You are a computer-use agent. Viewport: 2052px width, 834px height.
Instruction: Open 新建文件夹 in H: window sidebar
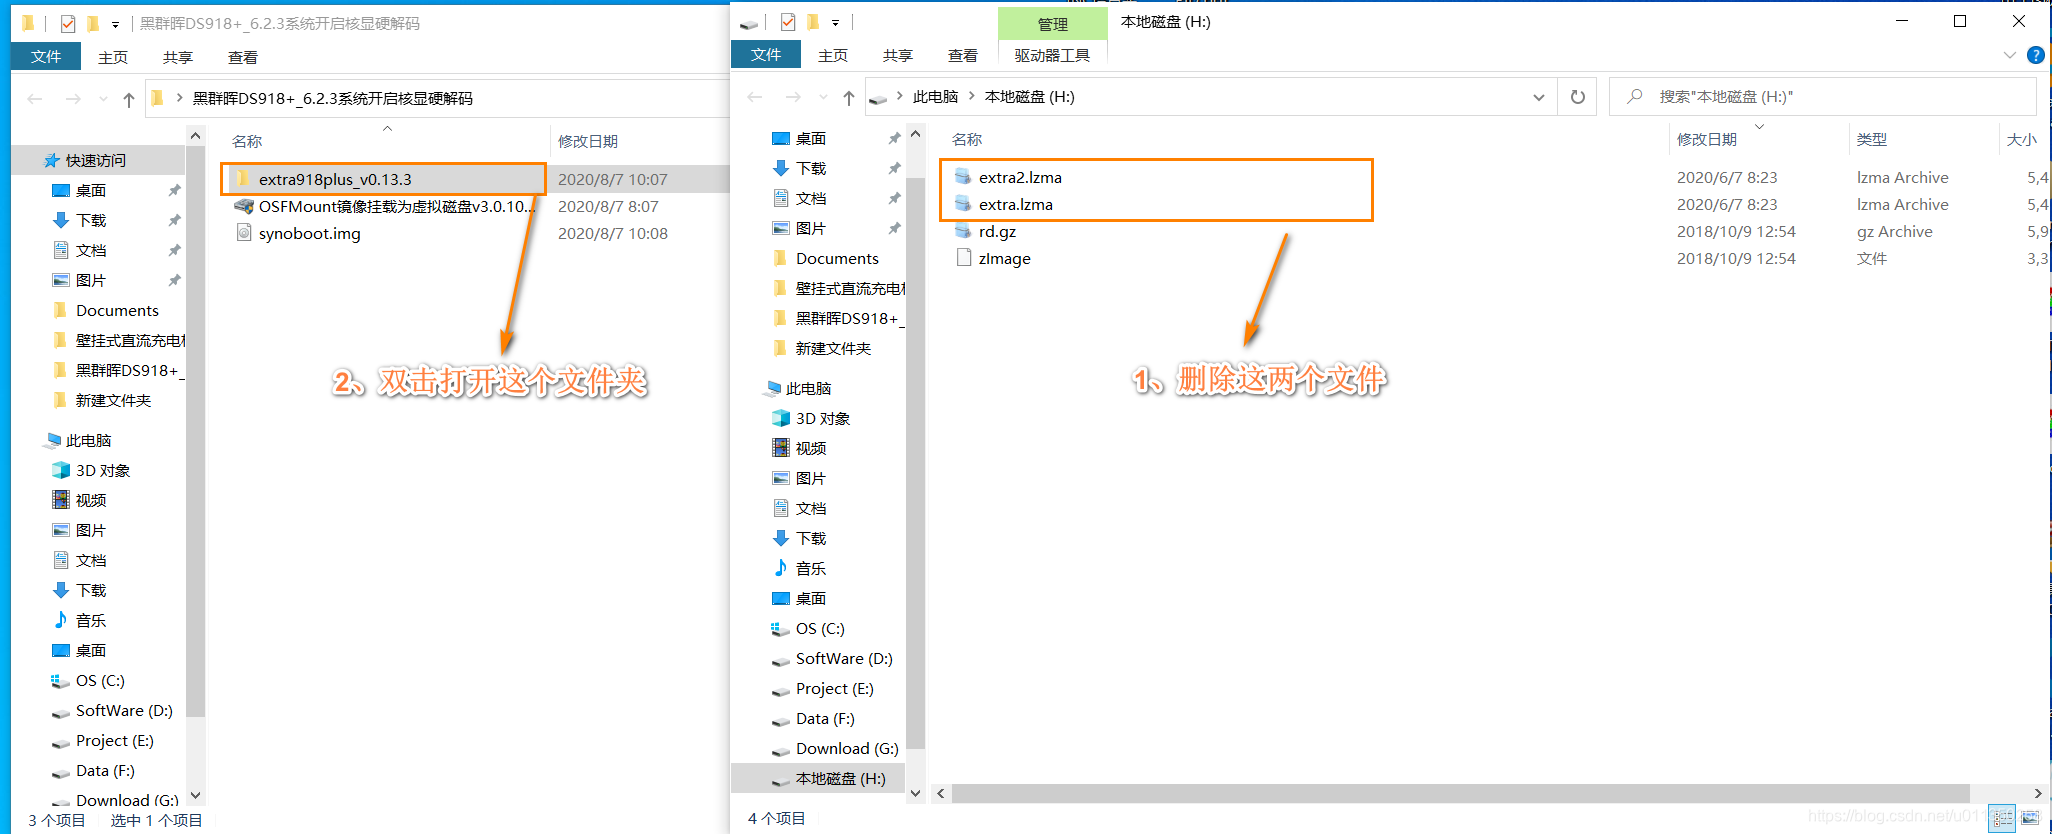pos(822,348)
